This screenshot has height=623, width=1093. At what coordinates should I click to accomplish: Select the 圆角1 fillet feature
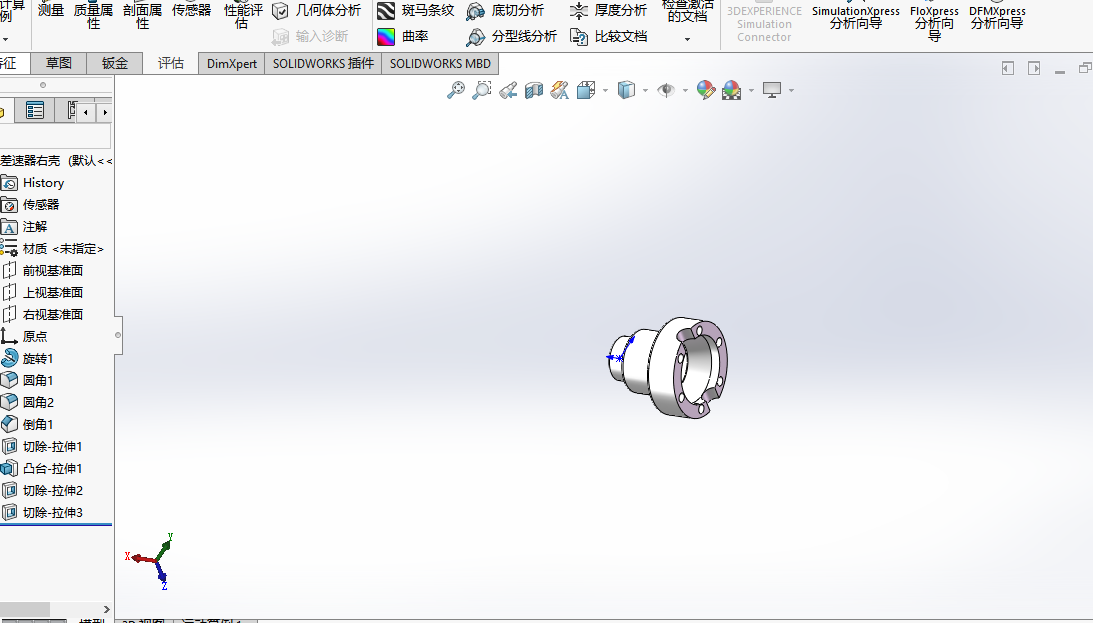[27, 380]
